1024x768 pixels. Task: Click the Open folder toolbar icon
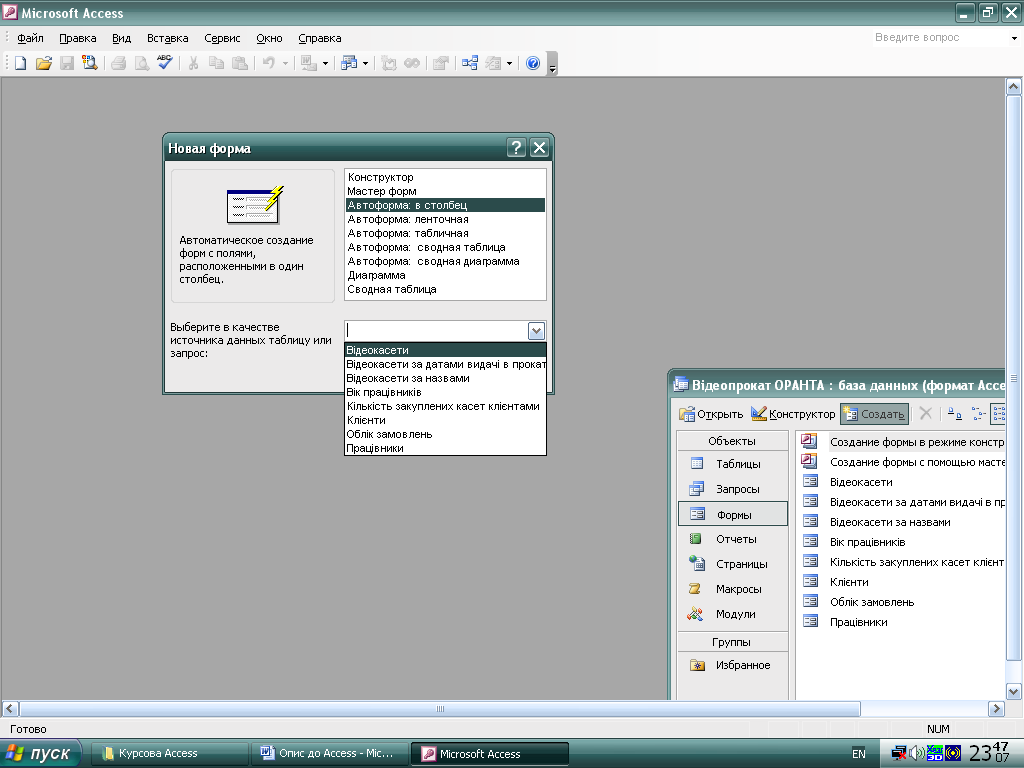point(43,63)
